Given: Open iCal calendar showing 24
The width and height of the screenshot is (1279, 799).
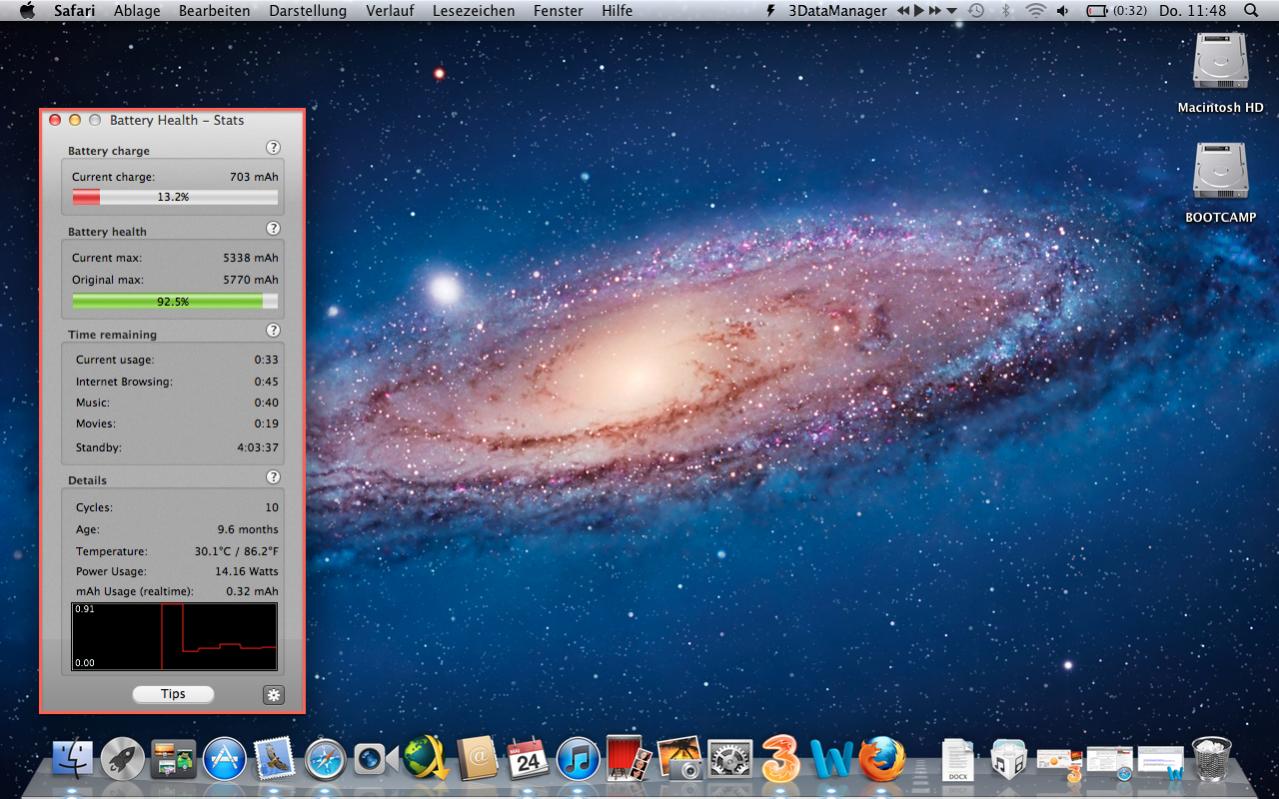Looking at the screenshot, I should [528, 760].
